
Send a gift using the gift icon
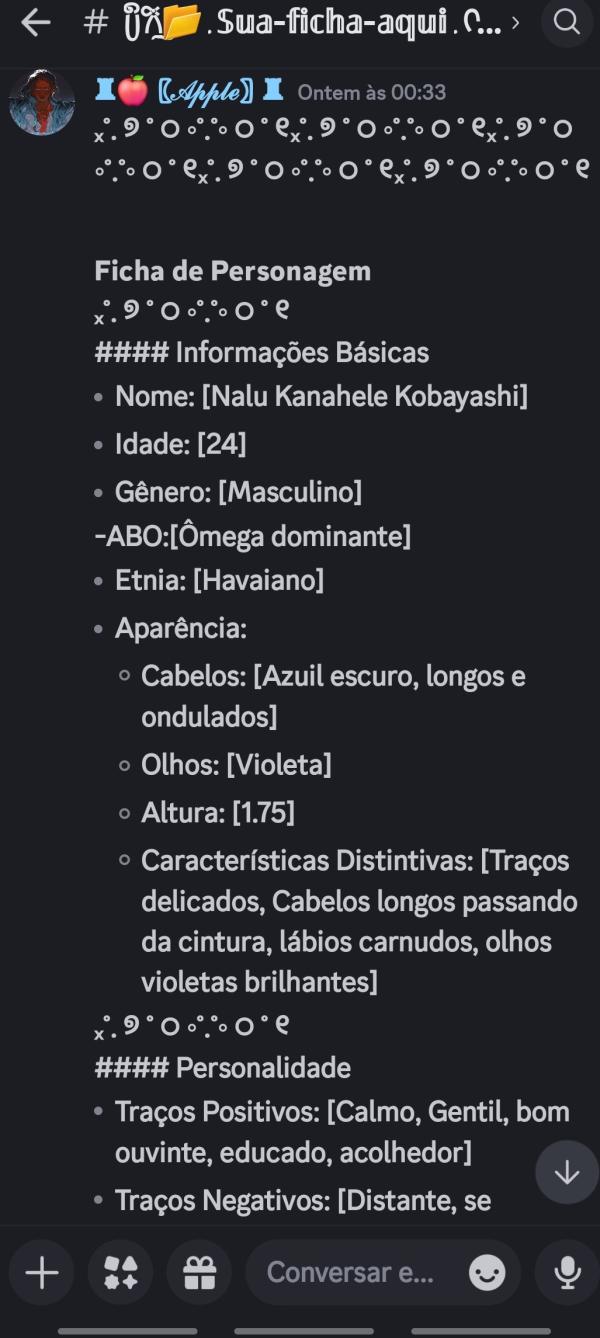pyautogui.click(x=199, y=1272)
